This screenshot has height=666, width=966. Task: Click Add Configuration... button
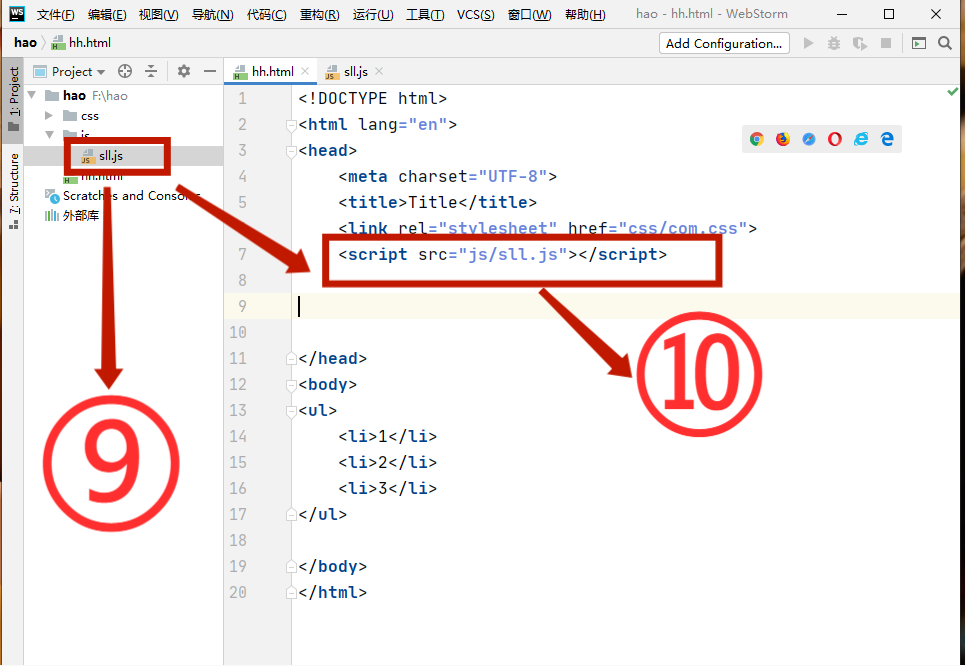[724, 43]
